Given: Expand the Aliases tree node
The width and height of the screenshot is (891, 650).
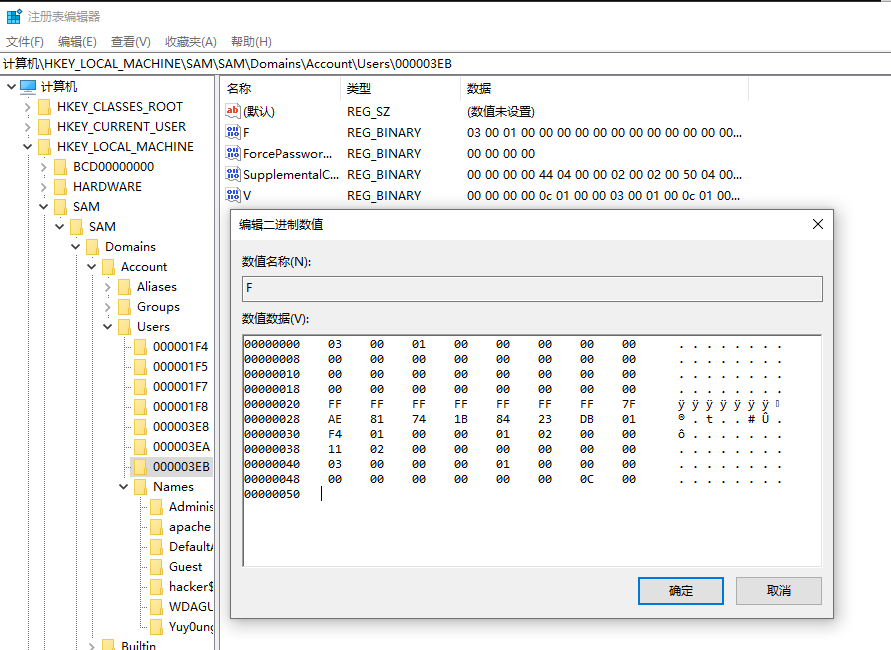Looking at the screenshot, I should click(x=107, y=287).
